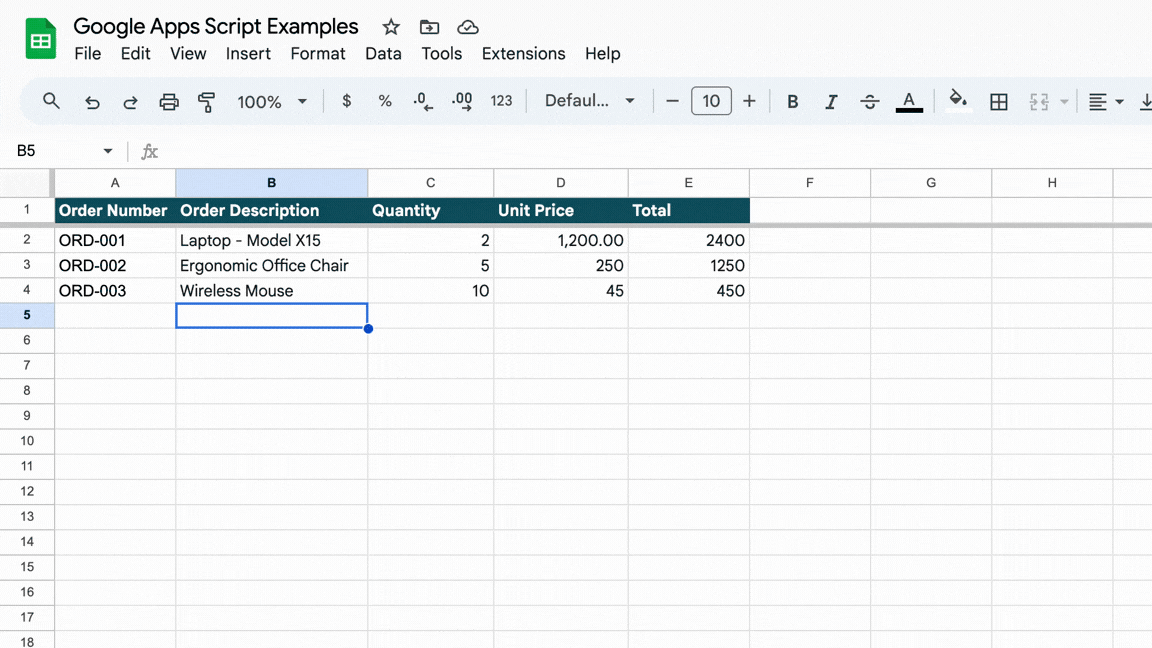
Task: Toggle bold formatting
Action: tap(793, 101)
